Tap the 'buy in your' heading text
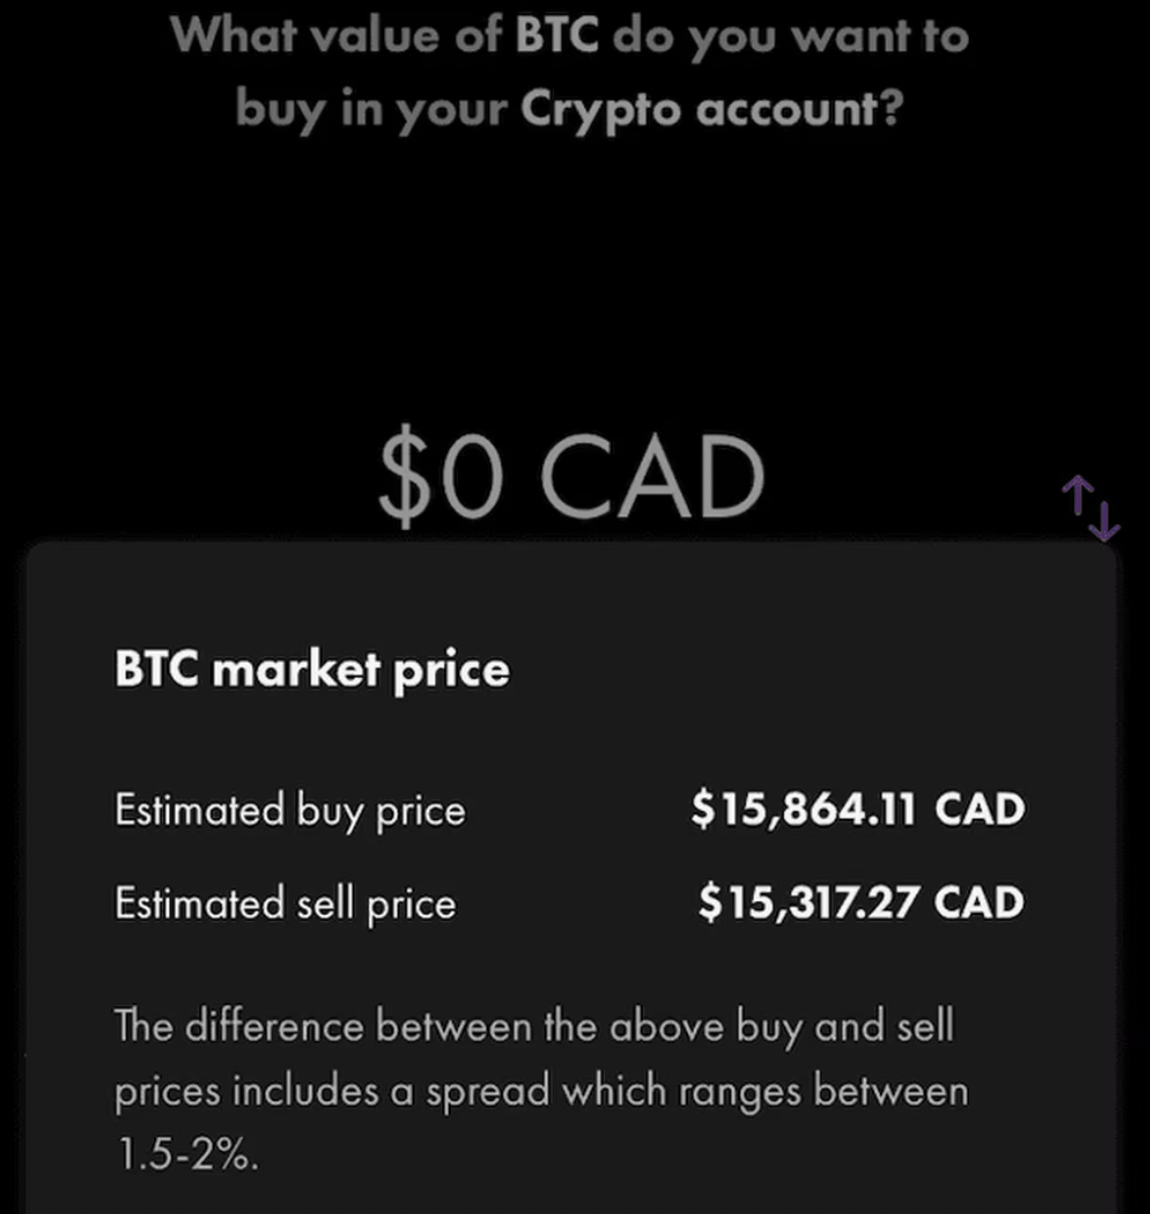 click(371, 110)
